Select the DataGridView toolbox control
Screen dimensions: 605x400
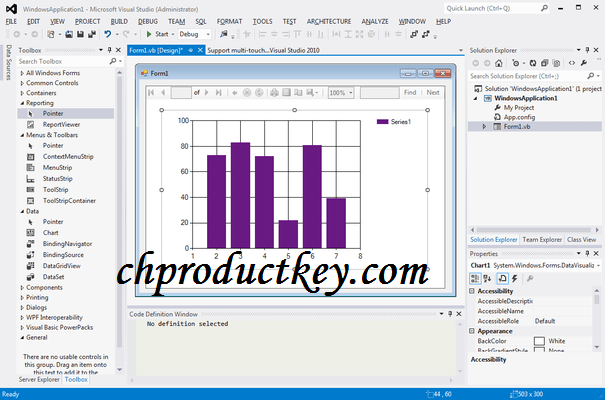pos(62,266)
